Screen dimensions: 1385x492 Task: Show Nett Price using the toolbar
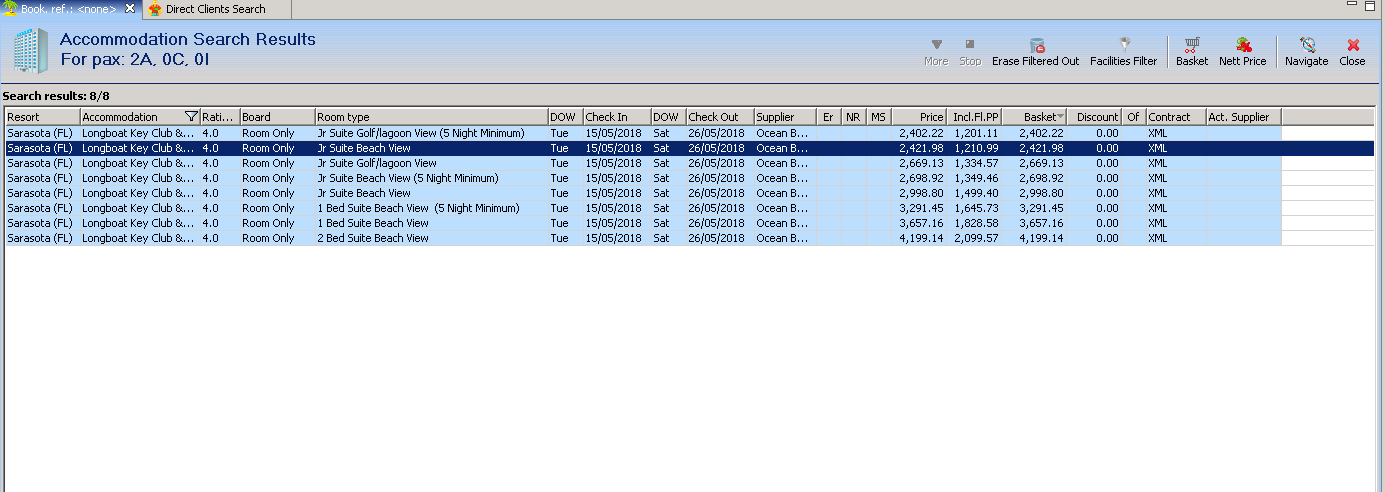pyautogui.click(x=1242, y=52)
